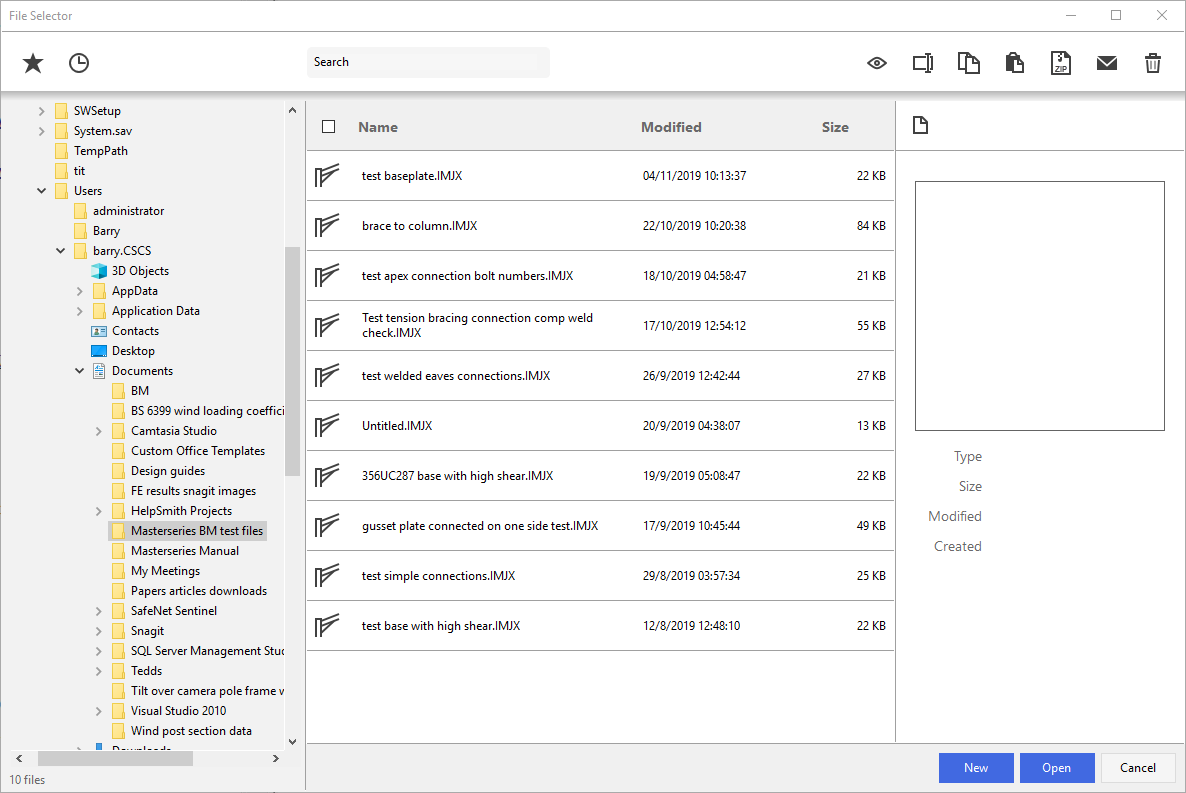Click the copy files icon

(x=968, y=62)
